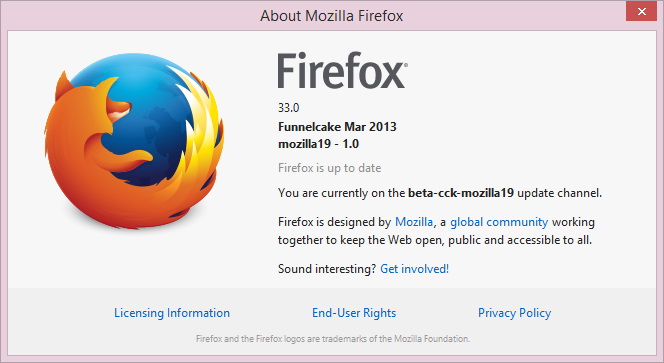Click the registered symbol beside Firefox wordmark
Screen dimensions: 664x363
coord(406,65)
